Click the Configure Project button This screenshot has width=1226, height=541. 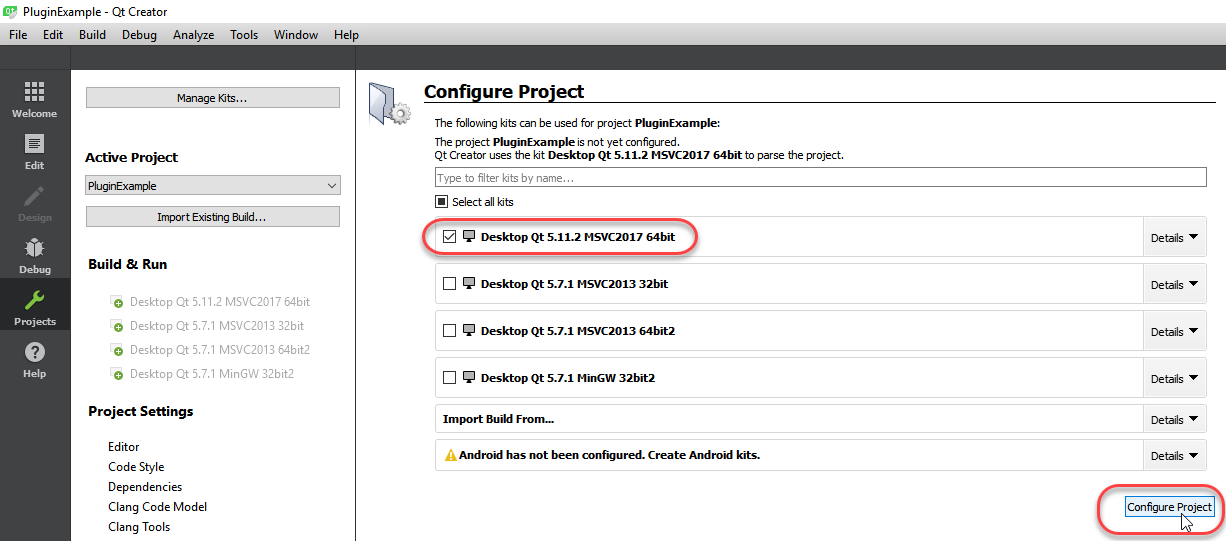pos(1169,507)
